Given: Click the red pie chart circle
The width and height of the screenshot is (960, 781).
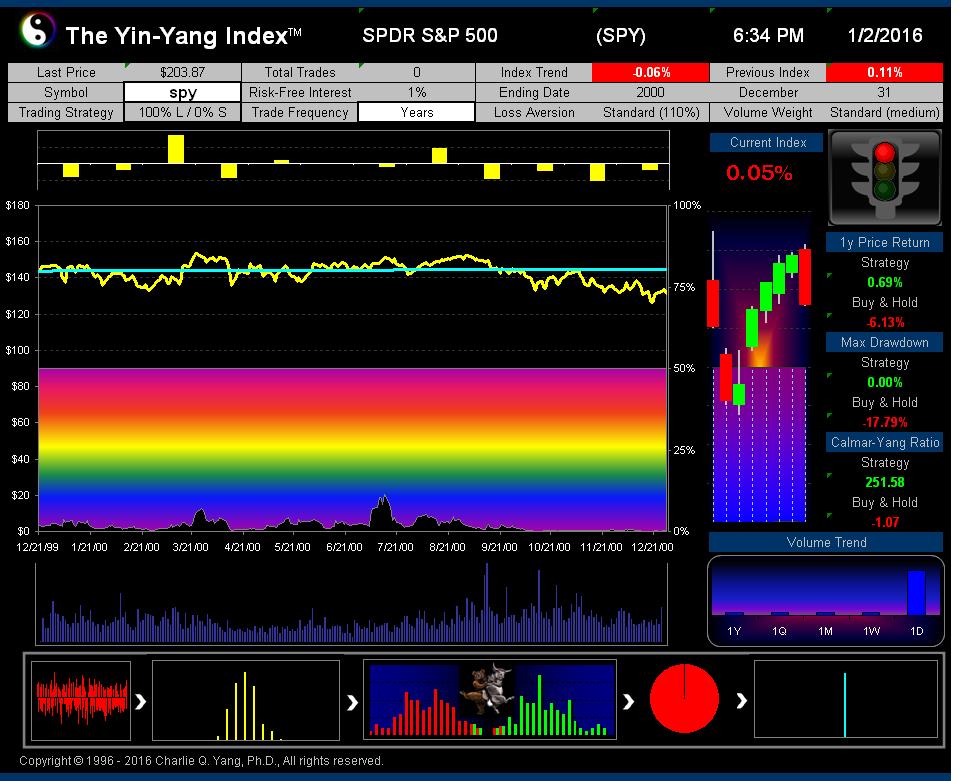Looking at the screenshot, I should [684, 698].
